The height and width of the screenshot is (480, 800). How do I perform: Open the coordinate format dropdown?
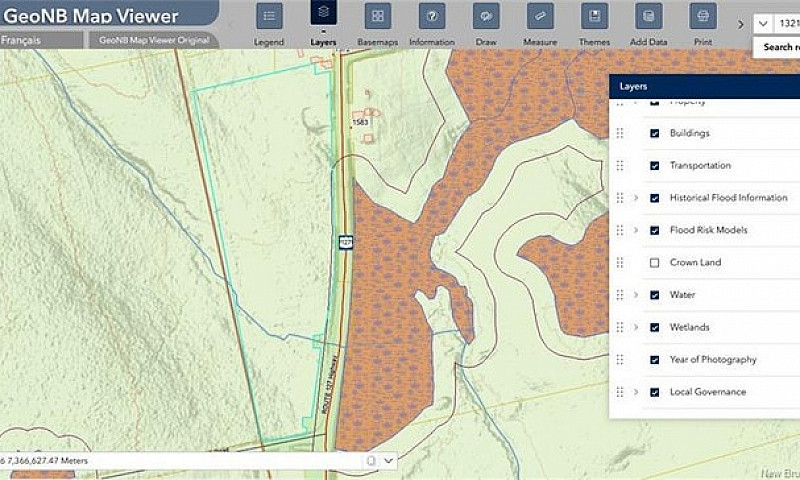coord(389,461)
